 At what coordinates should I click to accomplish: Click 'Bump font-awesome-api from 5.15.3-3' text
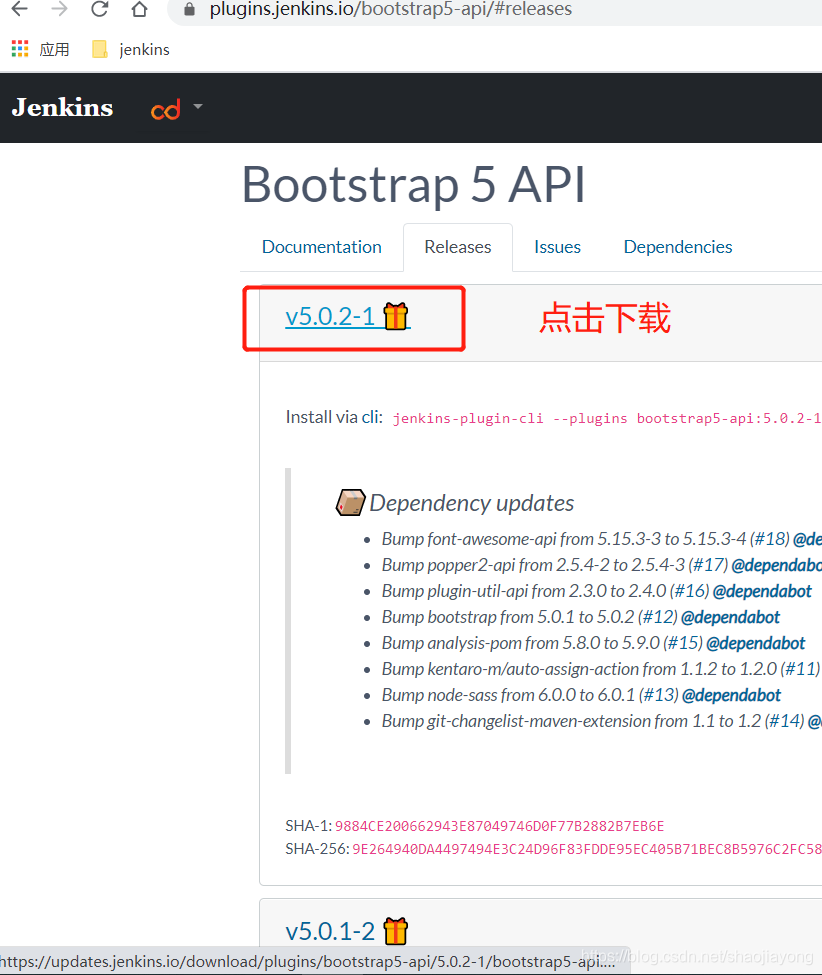pyautogui.click(x=521, y=538)
